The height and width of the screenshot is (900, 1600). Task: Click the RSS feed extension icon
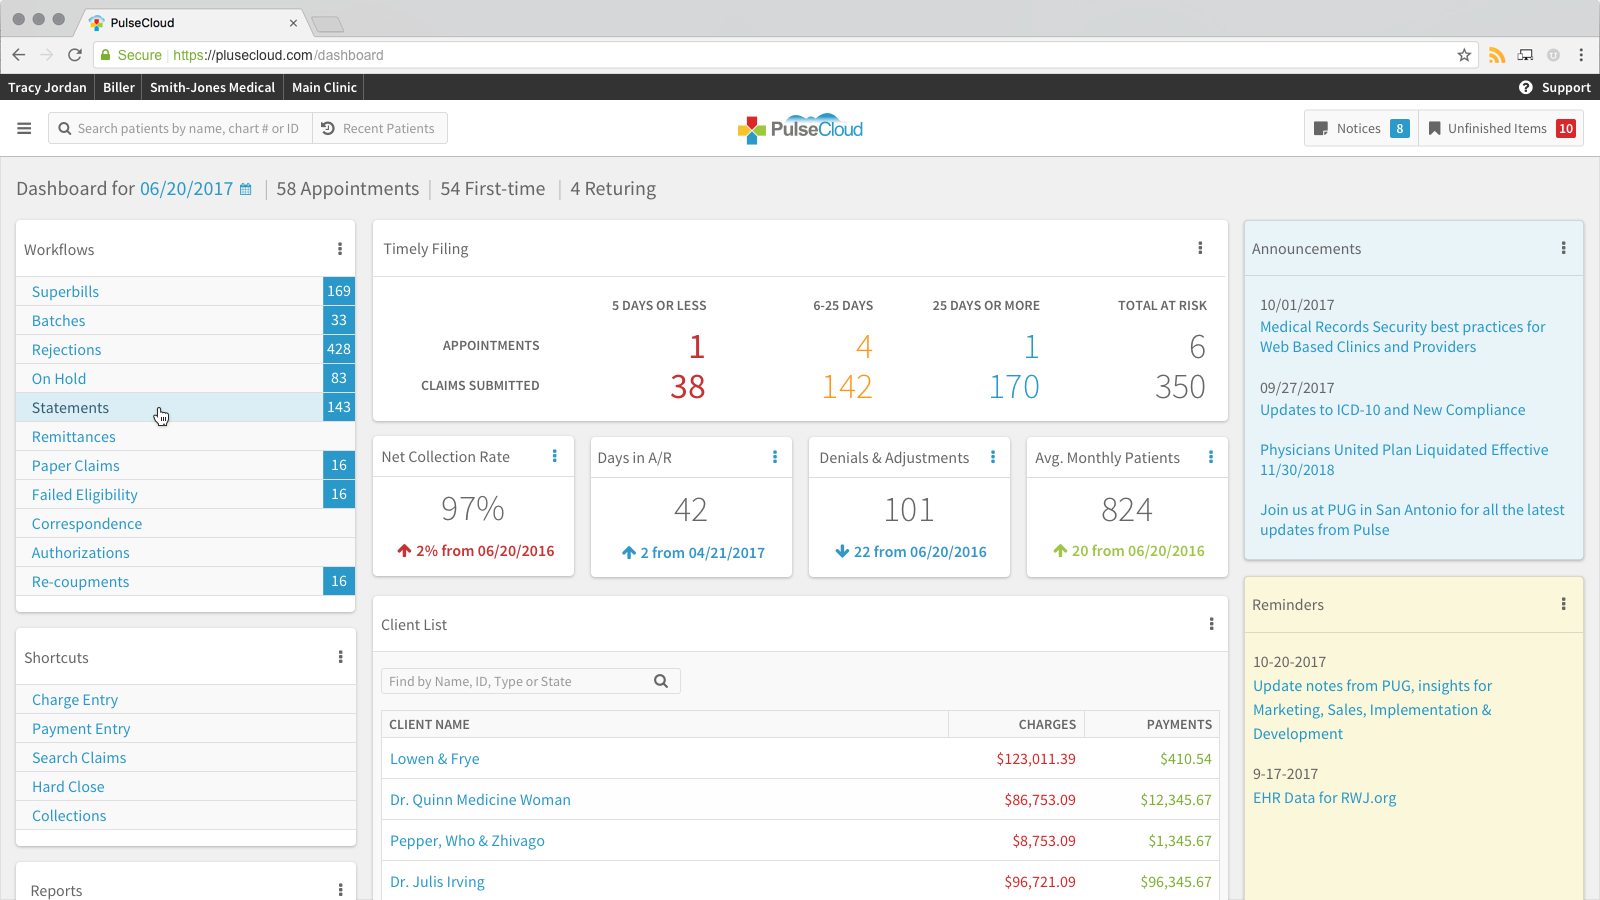pos(1496,55)
